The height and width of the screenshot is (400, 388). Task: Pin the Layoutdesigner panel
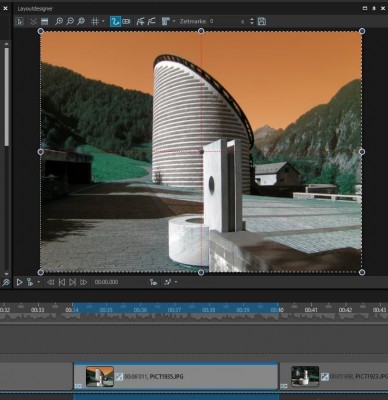374,8
